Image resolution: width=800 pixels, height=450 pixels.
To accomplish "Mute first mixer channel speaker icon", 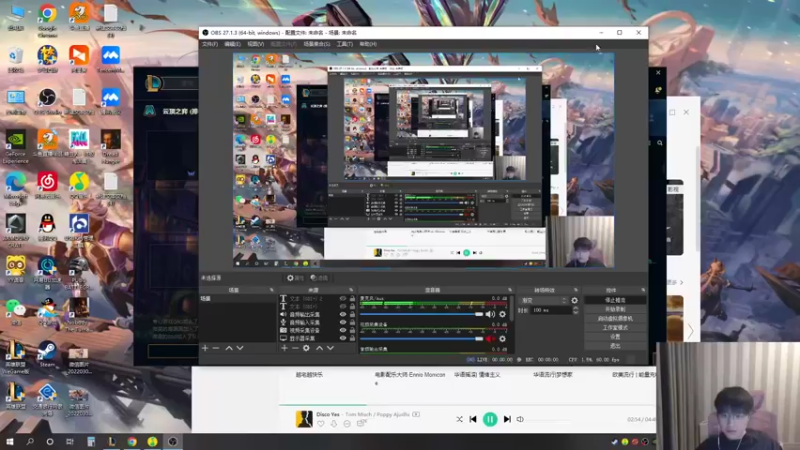I will (x=490, y=314).
